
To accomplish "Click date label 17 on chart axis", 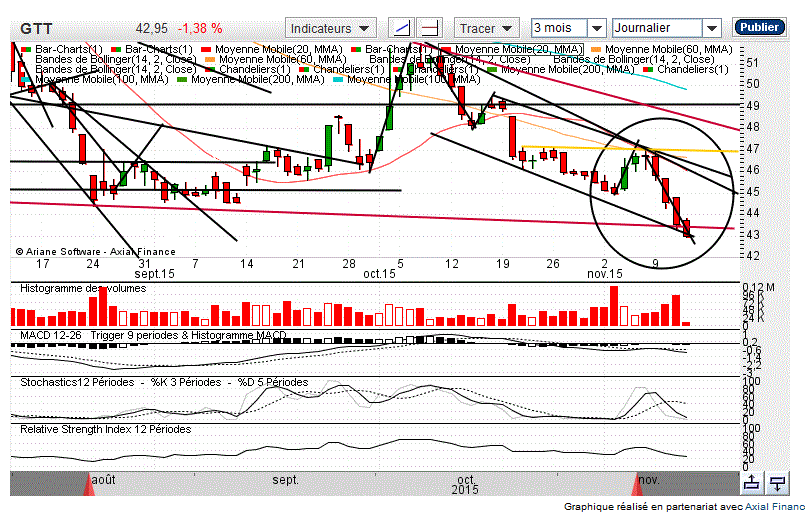I will pos(43,264).
